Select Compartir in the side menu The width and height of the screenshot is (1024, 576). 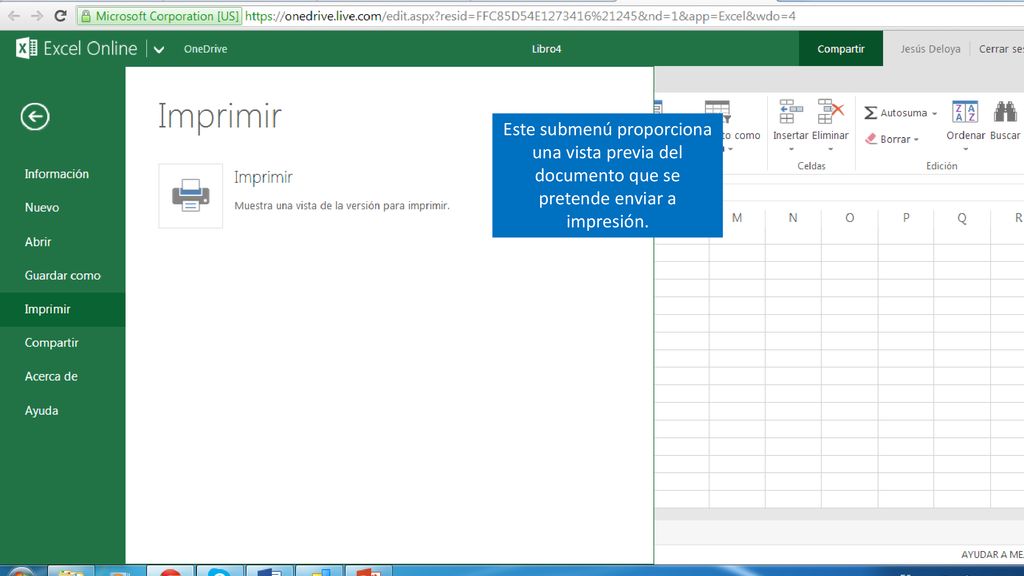pos(52,343)
